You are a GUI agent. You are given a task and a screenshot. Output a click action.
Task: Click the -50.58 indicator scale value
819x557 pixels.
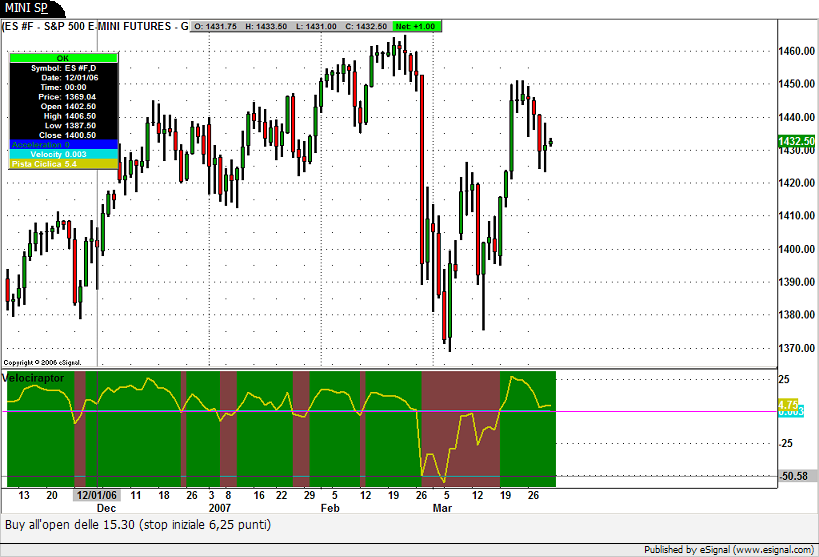pyautogui.click(x=795, y=477)
